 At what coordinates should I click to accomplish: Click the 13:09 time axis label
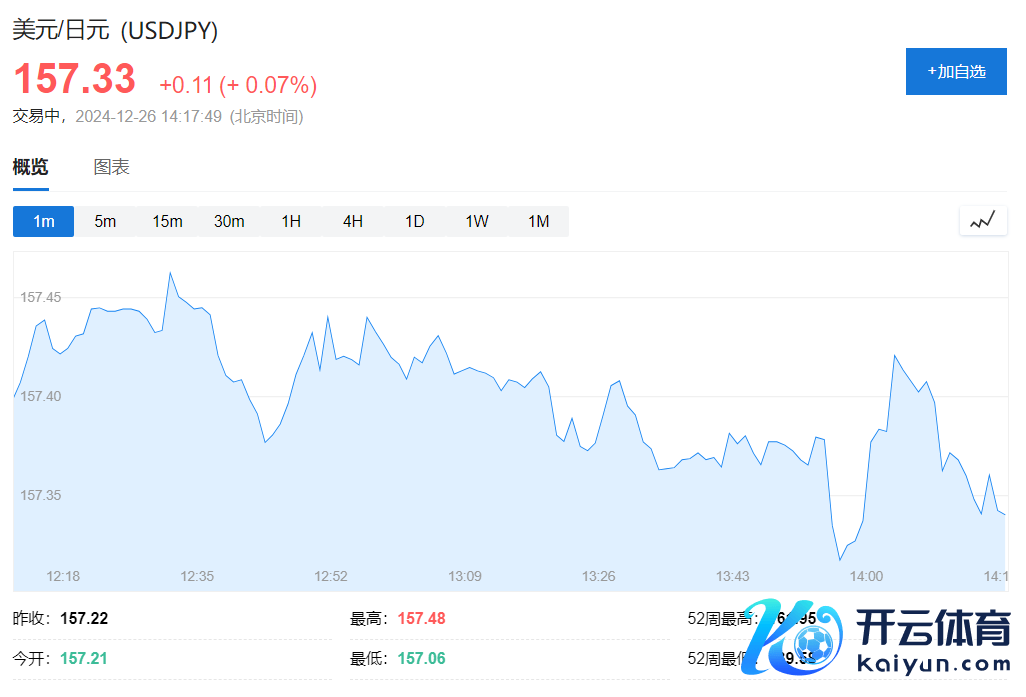point(465,576)
